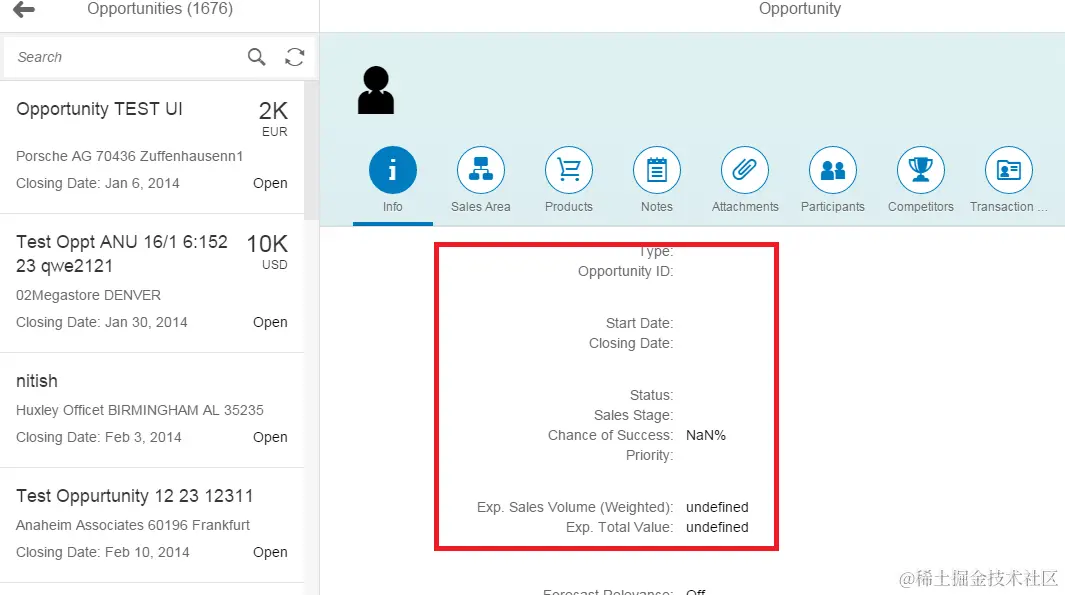
Task: Click Porsche AG 70436 Zuffenhausenn1 text
Action: tap(130, 156)
